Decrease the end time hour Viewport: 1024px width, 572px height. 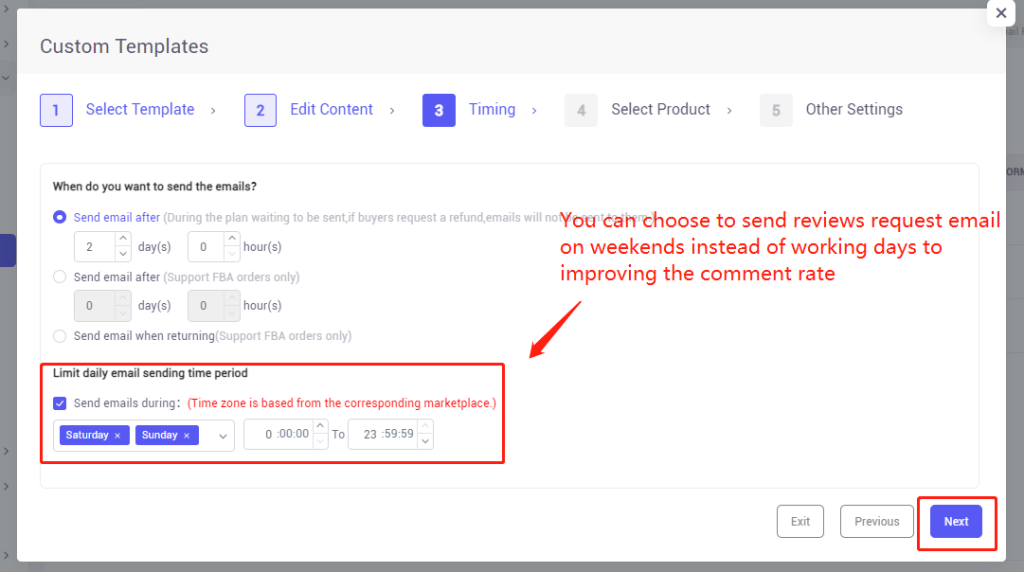click(425, 442)
